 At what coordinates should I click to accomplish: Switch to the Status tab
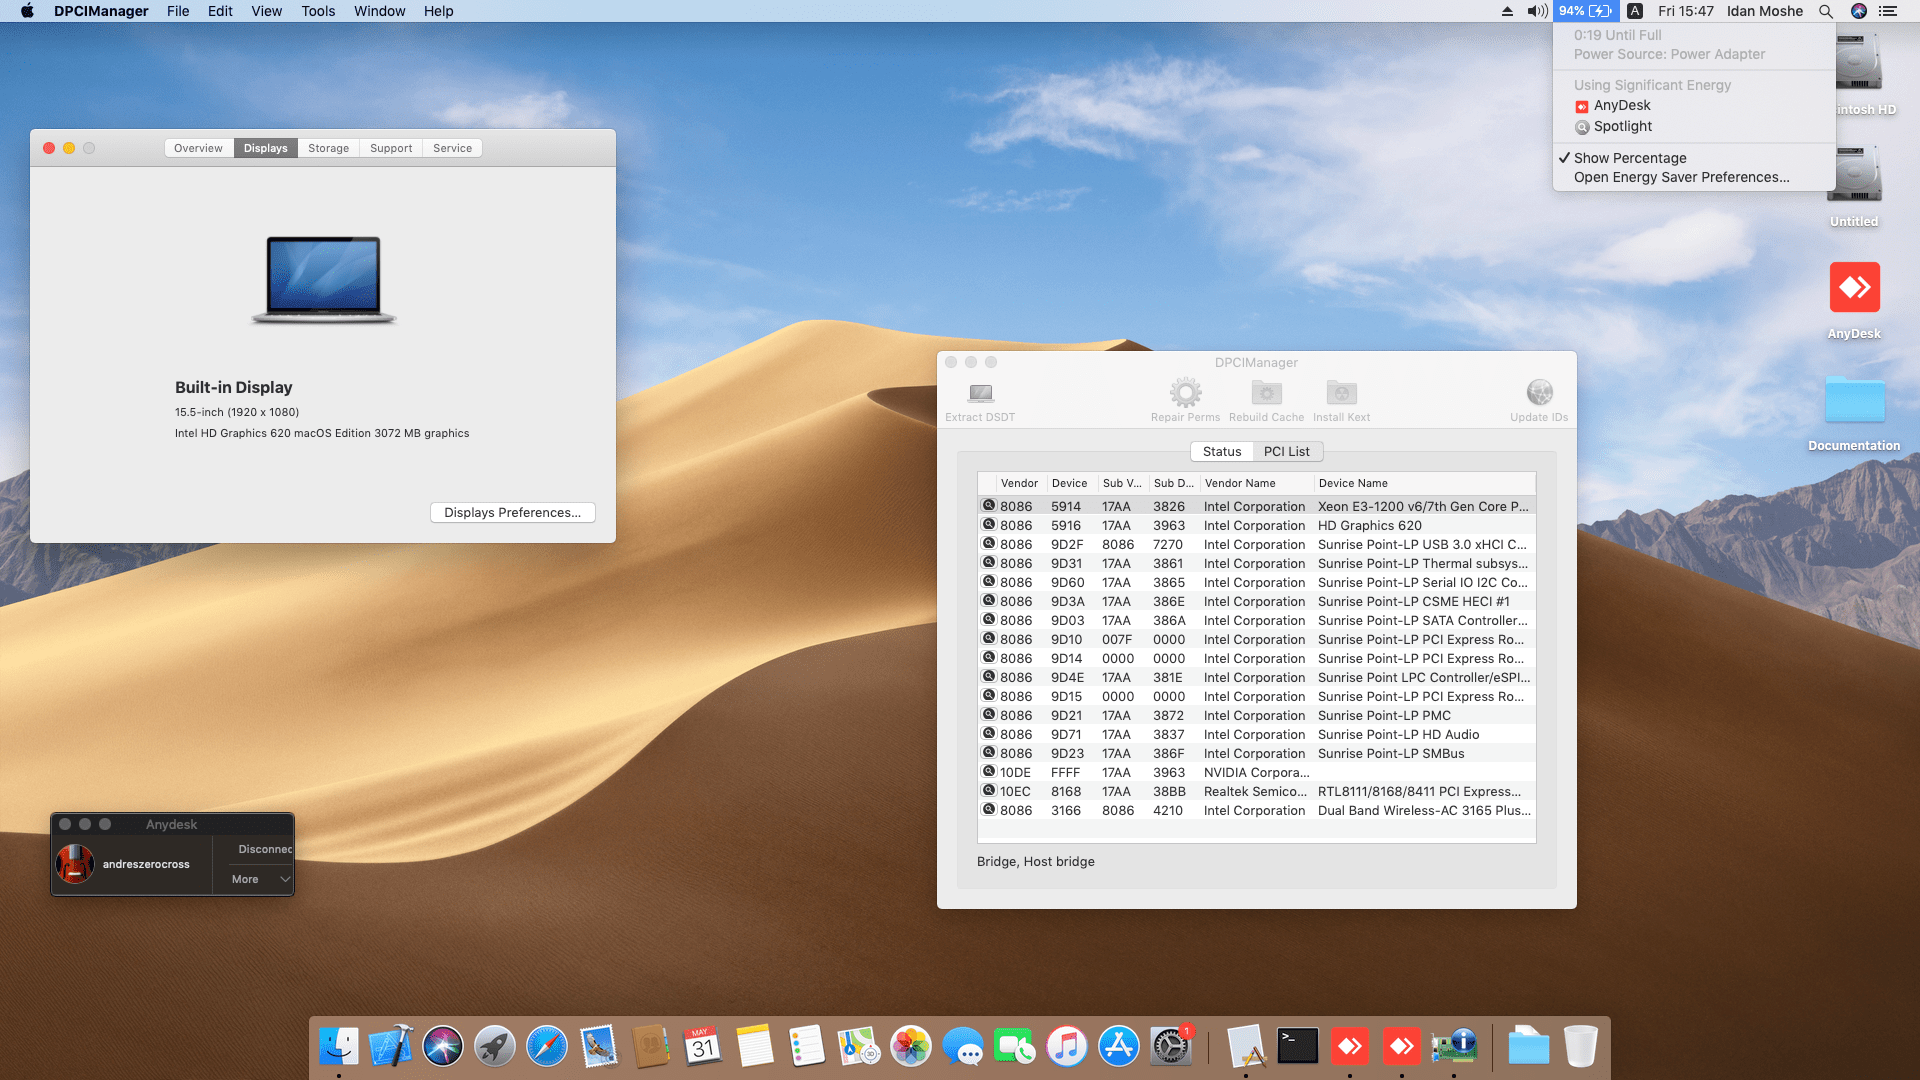1222,452
